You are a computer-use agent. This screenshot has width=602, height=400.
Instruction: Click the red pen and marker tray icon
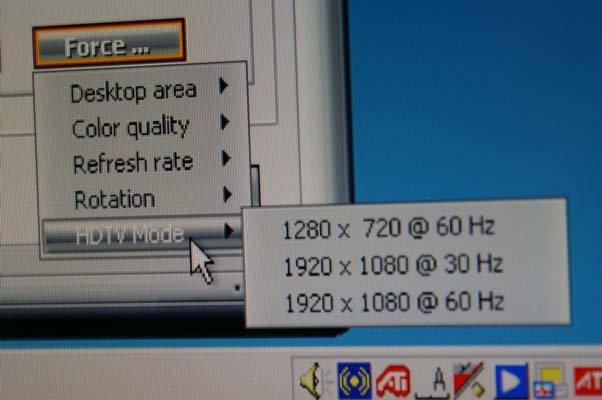coord(469,380)
